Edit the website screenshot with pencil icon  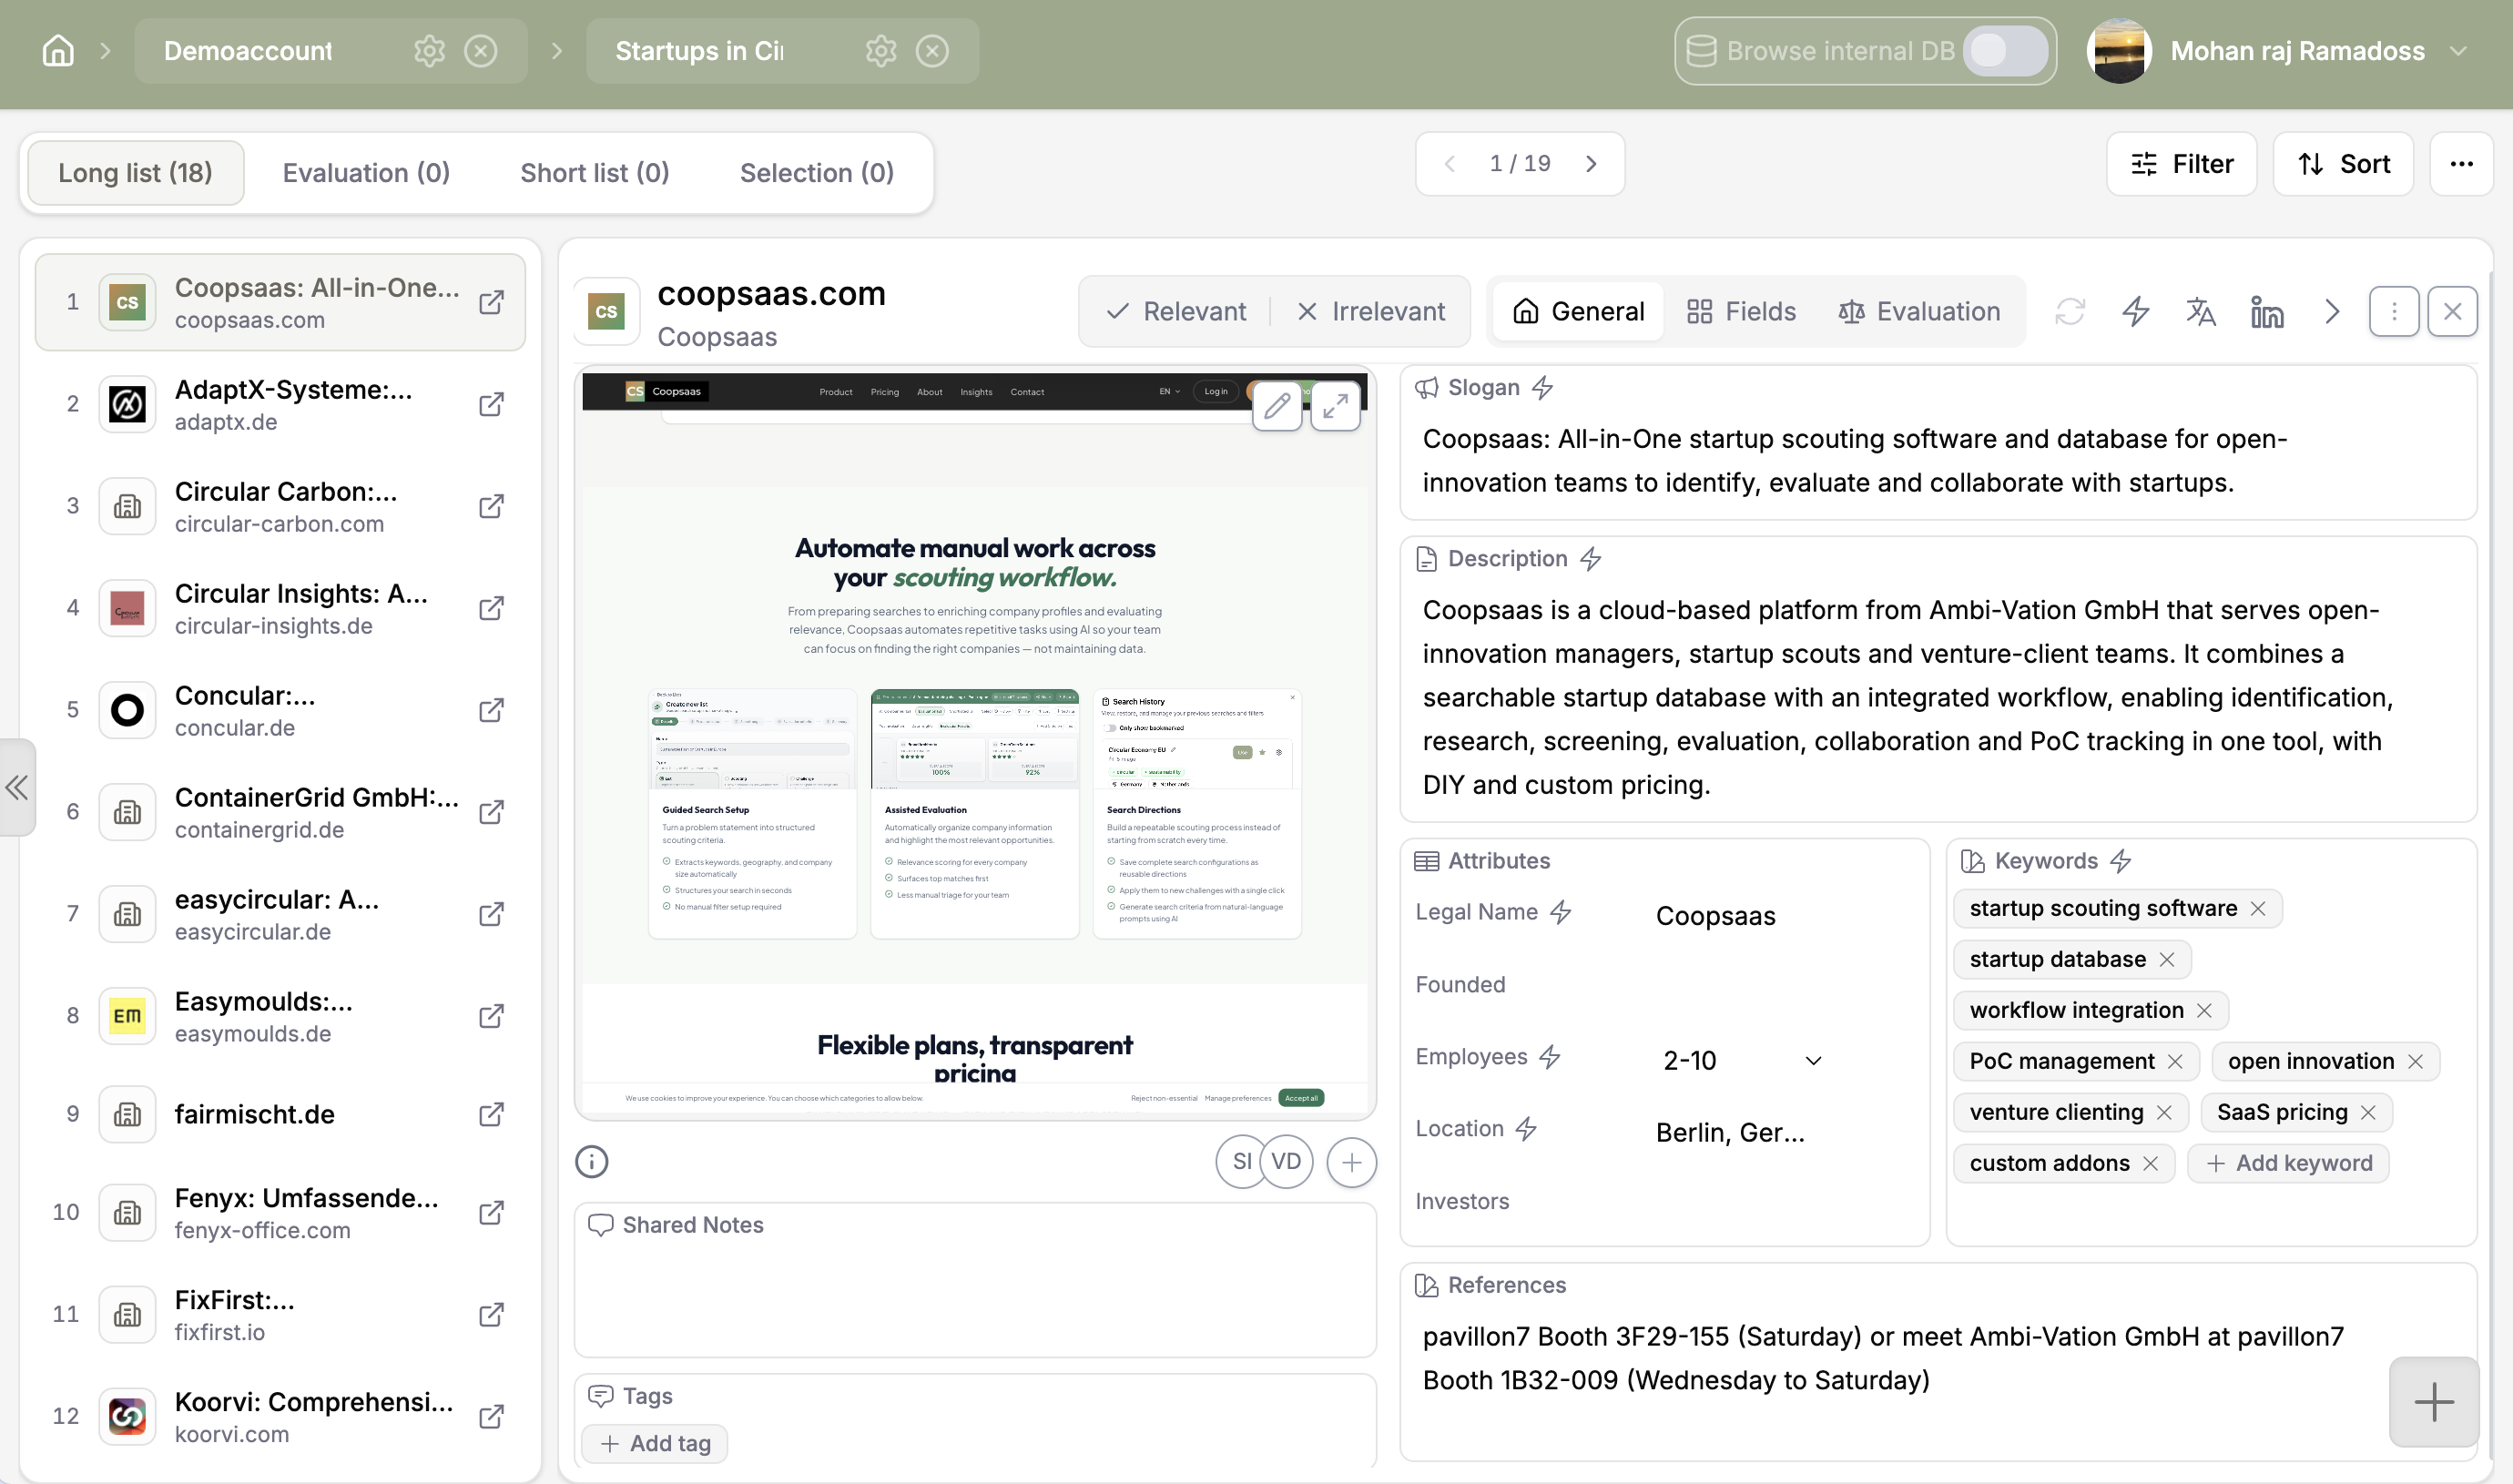point(1277,406)
